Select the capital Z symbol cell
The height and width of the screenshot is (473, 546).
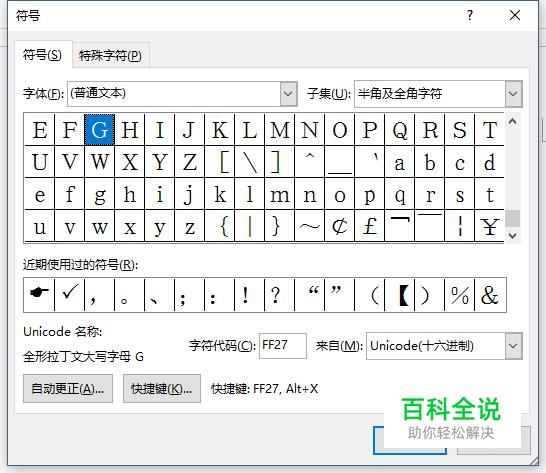click(189, 162)
